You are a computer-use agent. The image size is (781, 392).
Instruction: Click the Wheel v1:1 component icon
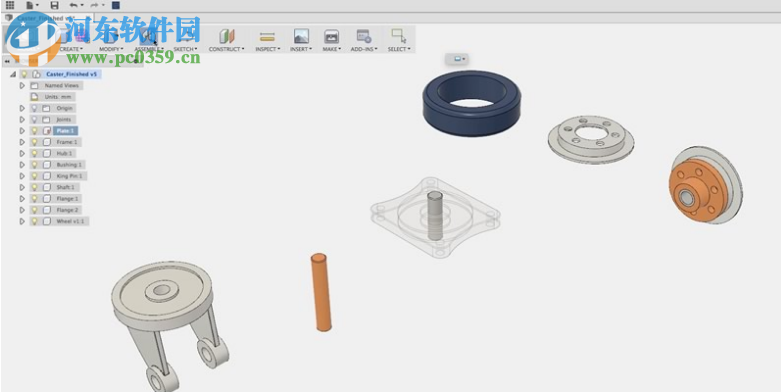point(47,221)
